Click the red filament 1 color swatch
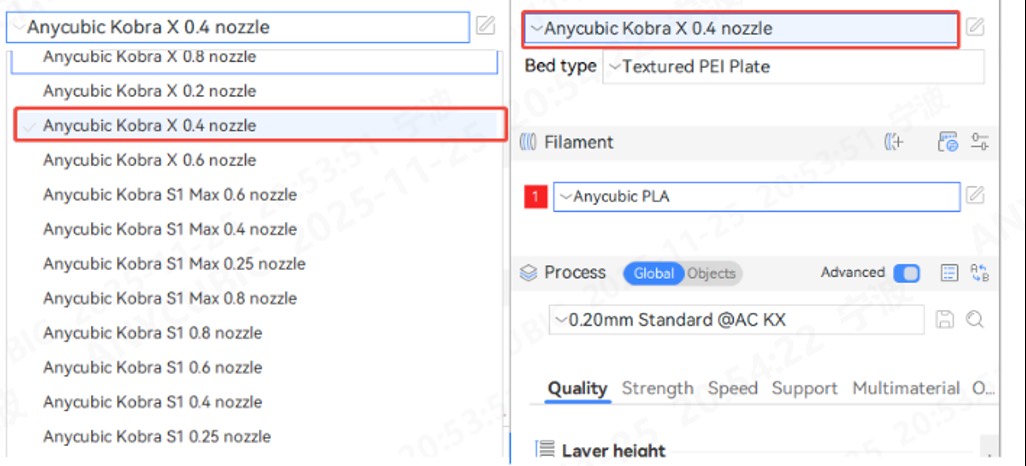This screenshot has width=1026, height=466. pyautogui.click(x=535, y=197)
